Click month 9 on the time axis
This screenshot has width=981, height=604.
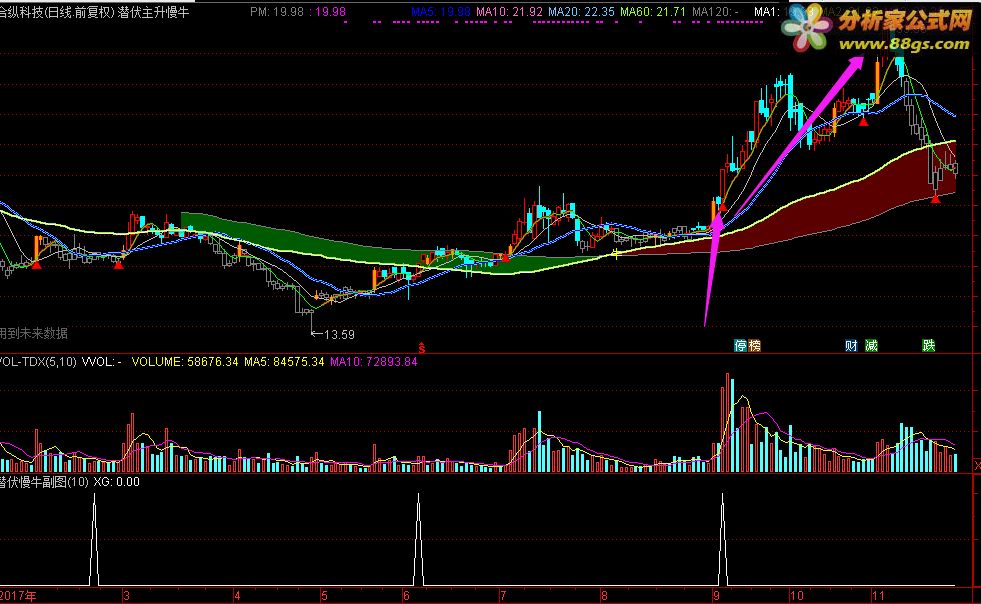point(716,596)
